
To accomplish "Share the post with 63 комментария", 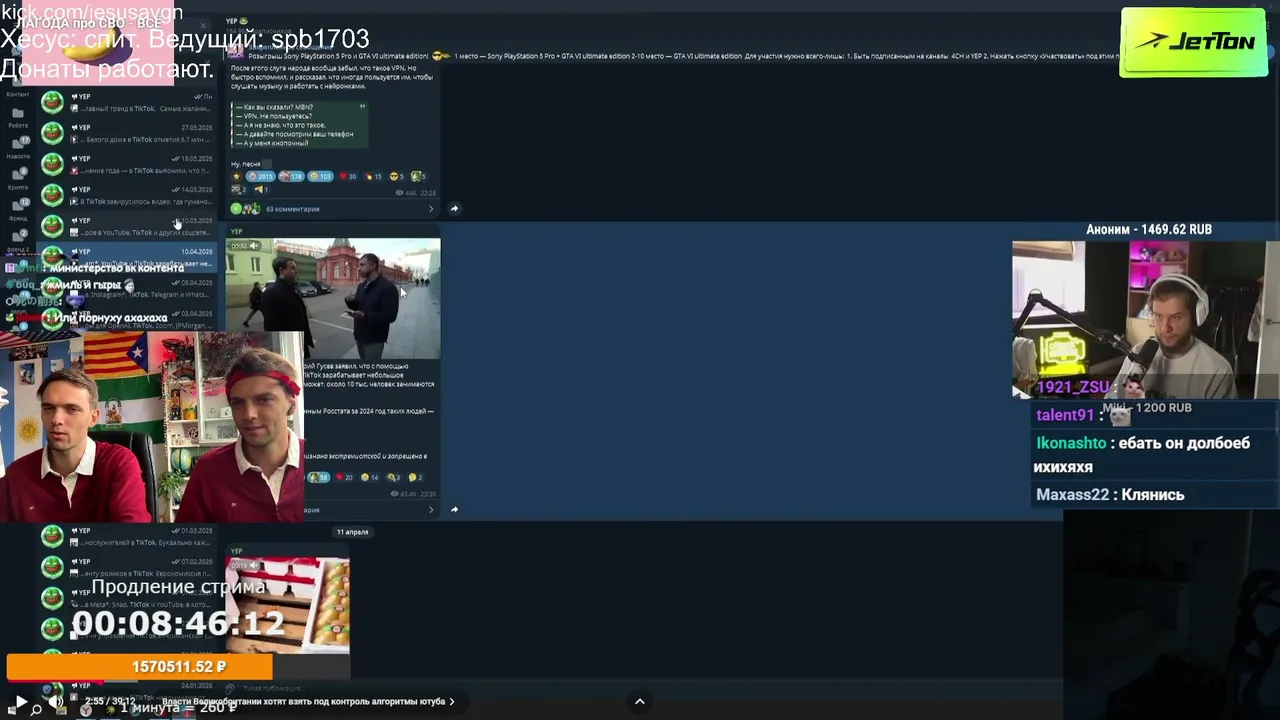I will (x=454, y=209).
